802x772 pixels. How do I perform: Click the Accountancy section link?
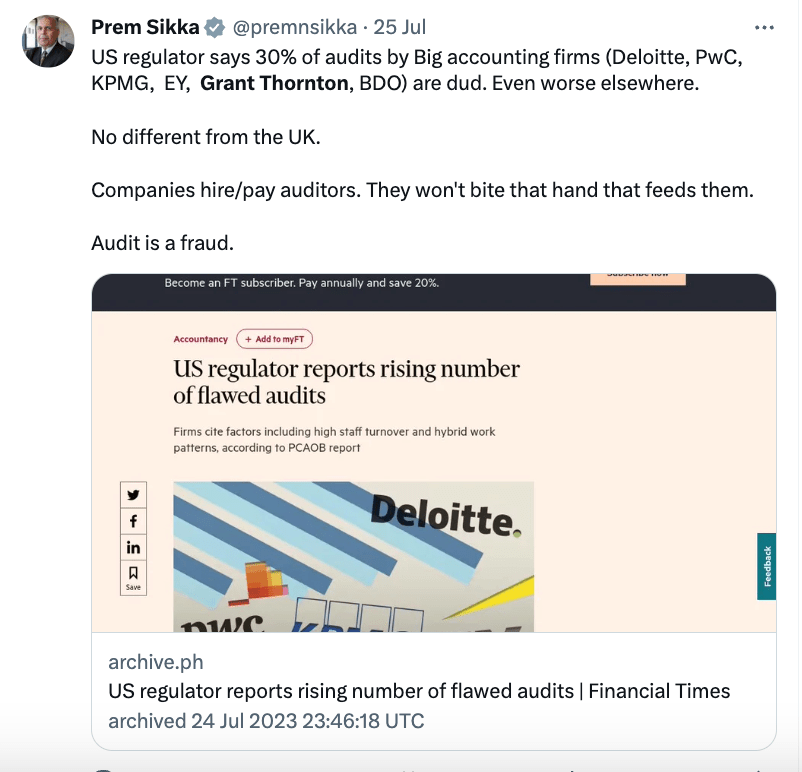point(201,340)
